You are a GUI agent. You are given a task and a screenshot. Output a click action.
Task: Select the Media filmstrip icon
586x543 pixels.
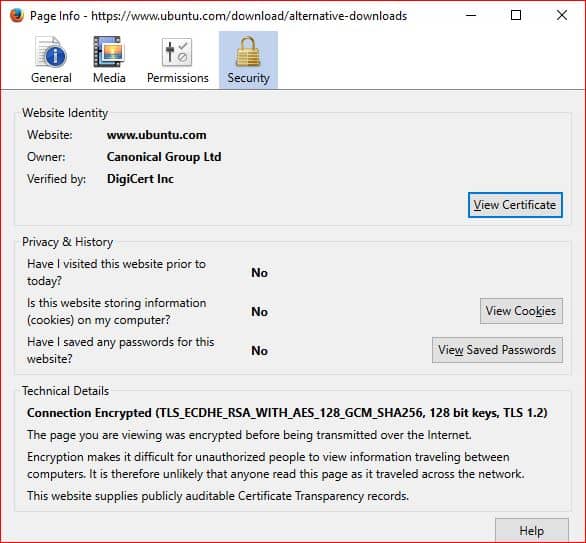[x=109, y=52]
